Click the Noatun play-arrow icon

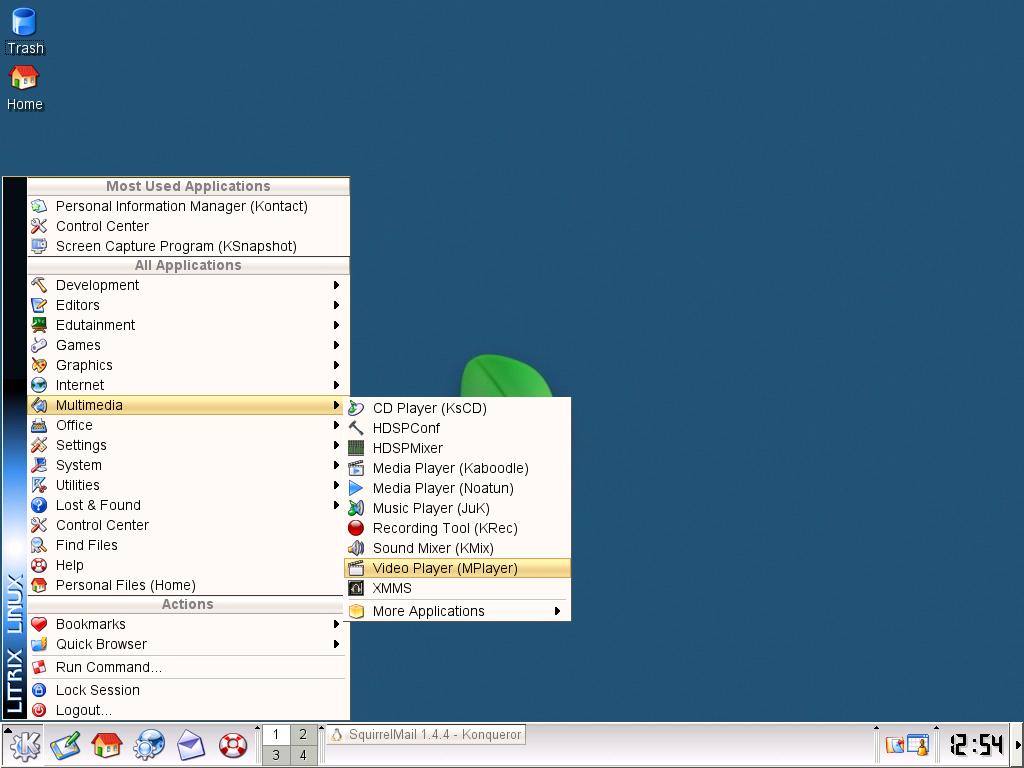(356, 488)
